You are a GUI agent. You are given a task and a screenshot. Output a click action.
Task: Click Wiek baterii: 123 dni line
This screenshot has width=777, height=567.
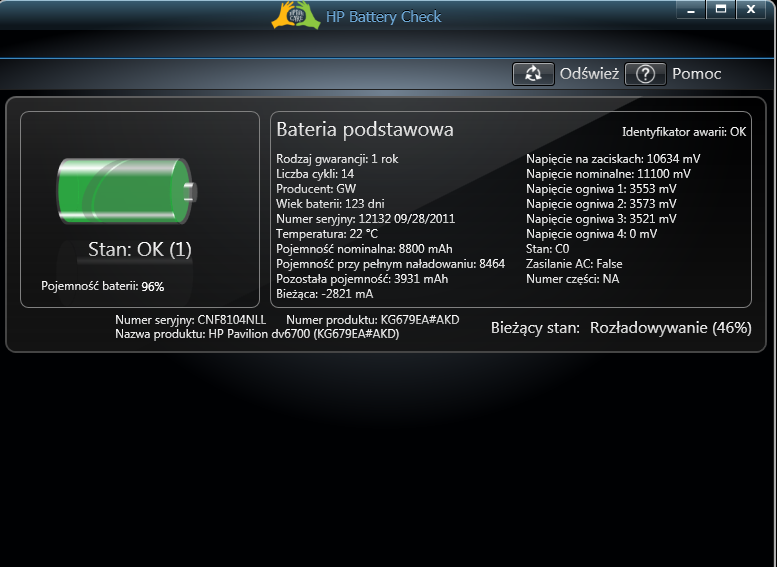pos(330,204)
